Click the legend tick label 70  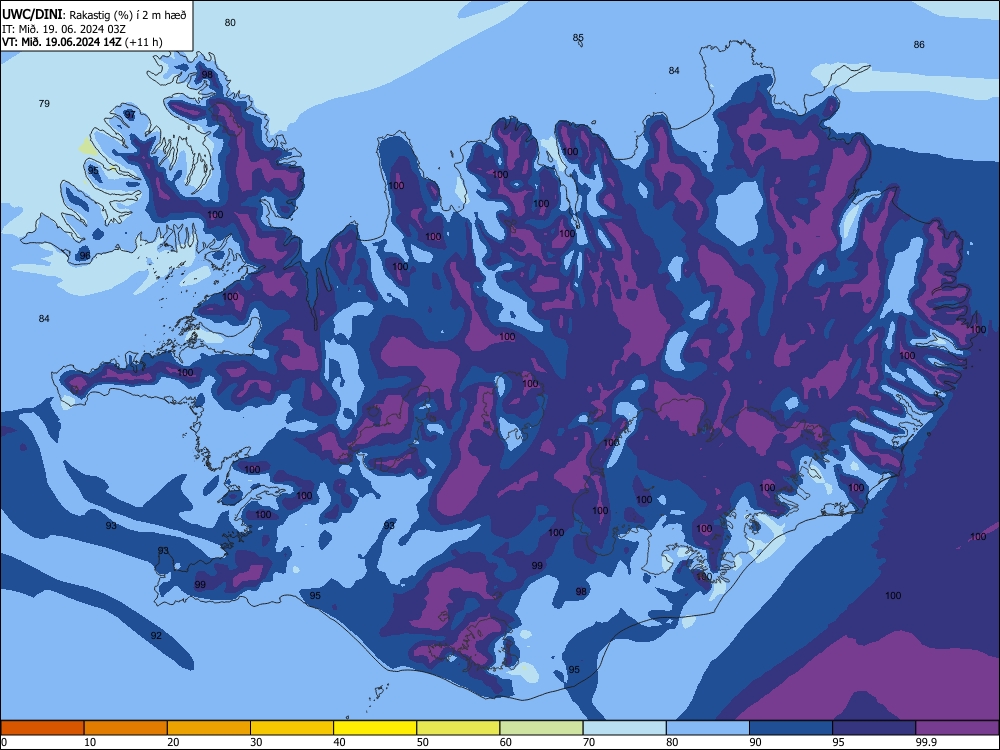589,742
